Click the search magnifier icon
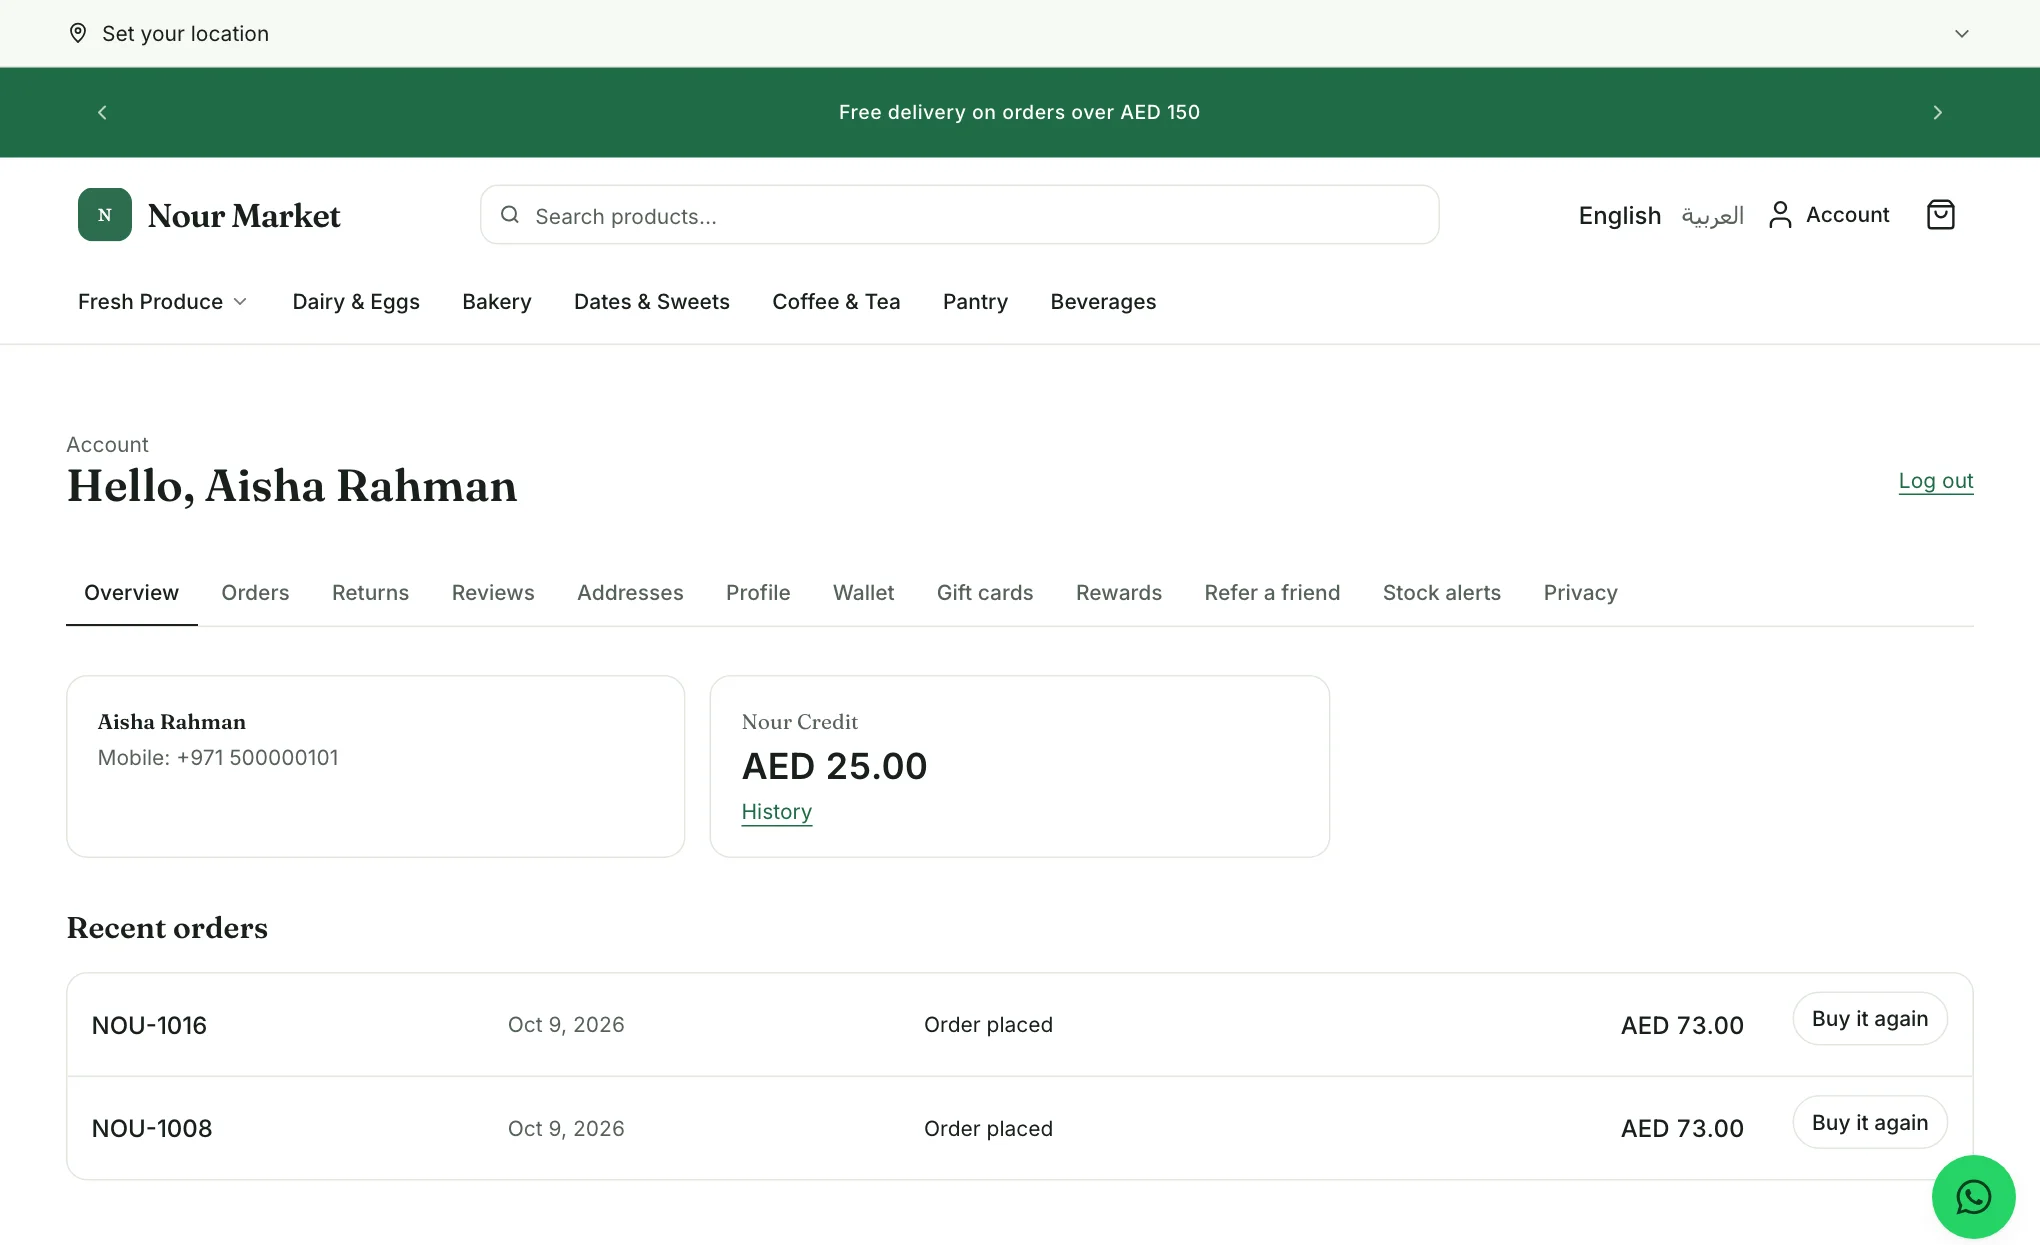The image size is (2040, 1245). tap(510, 215)
